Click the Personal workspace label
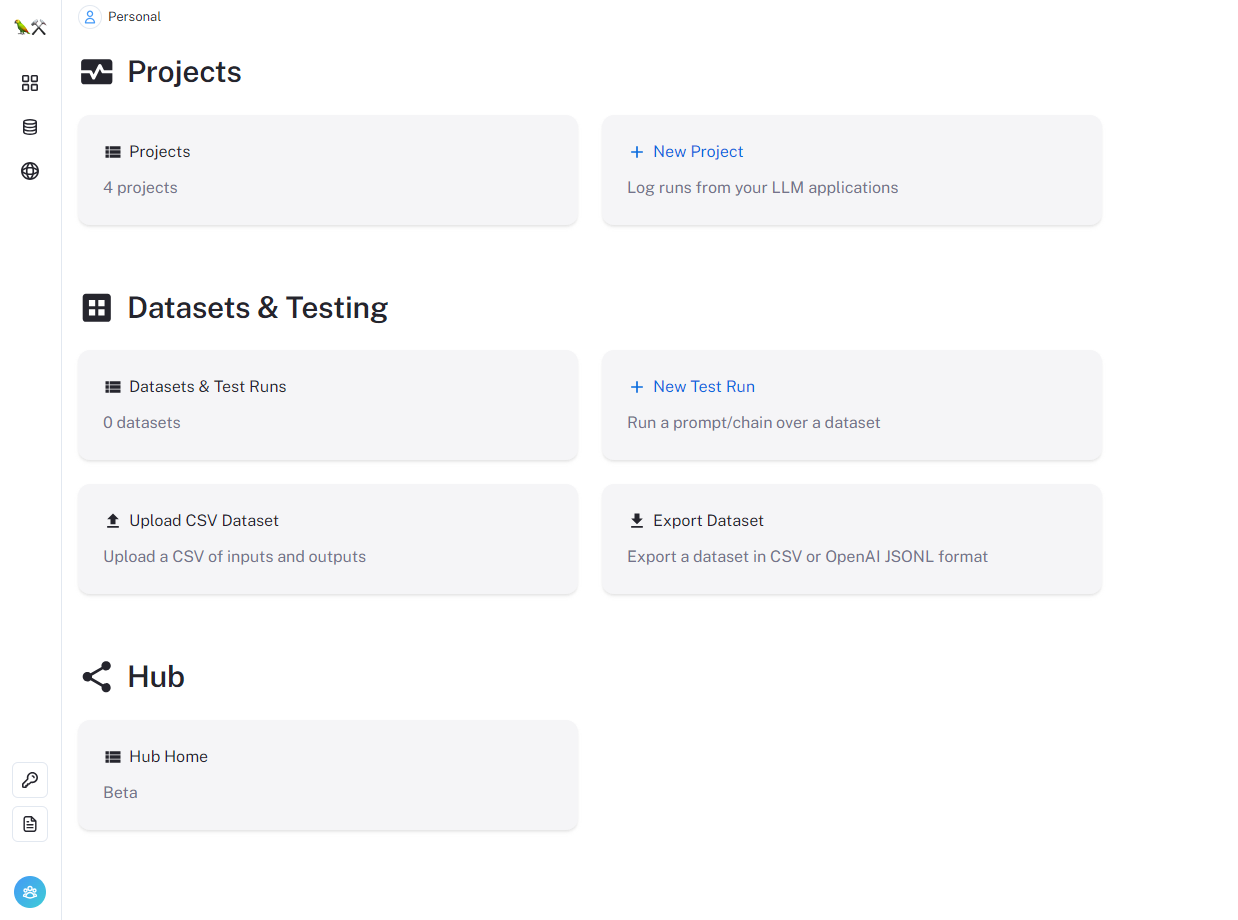Viewport: 1238px width, 920px height. pos(134,17)
